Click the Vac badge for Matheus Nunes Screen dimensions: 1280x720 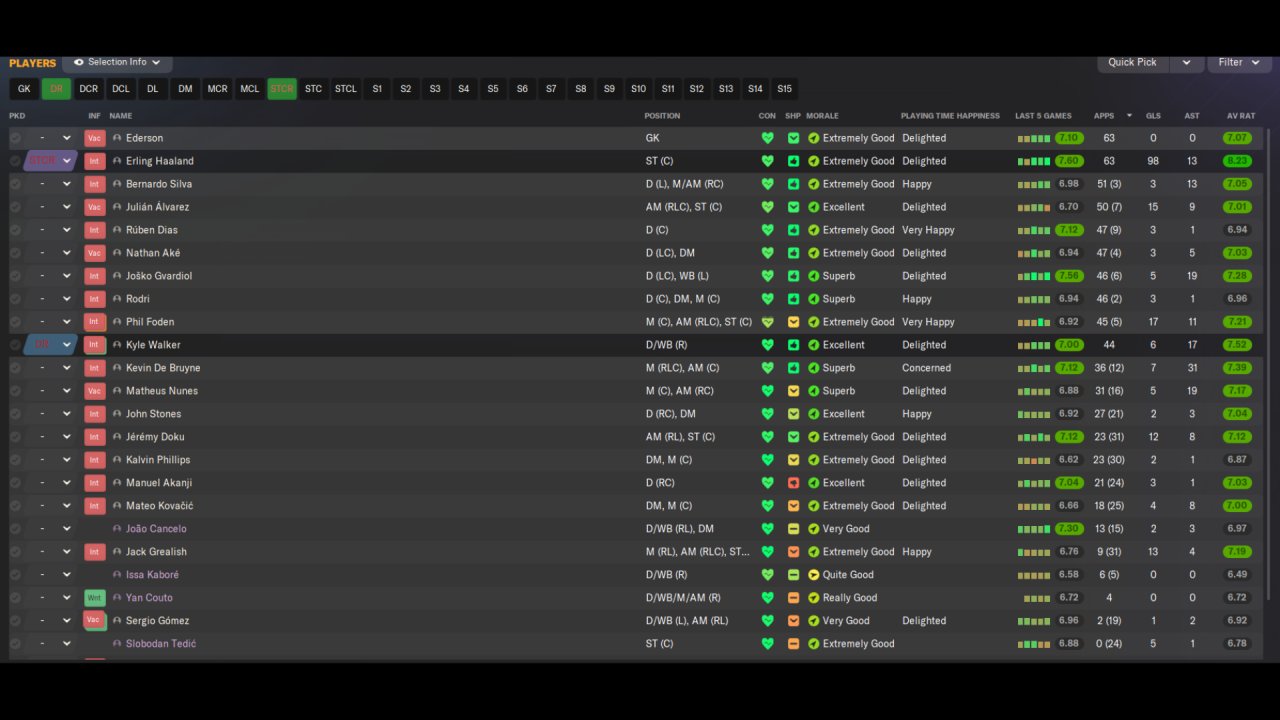(94, 391)
